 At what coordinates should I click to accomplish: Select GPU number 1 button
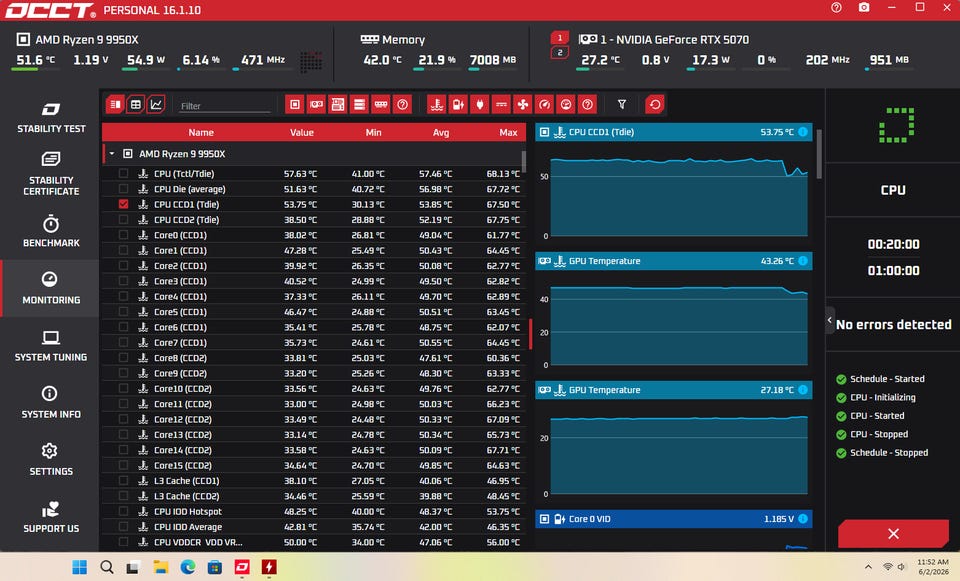coord(560,38)
